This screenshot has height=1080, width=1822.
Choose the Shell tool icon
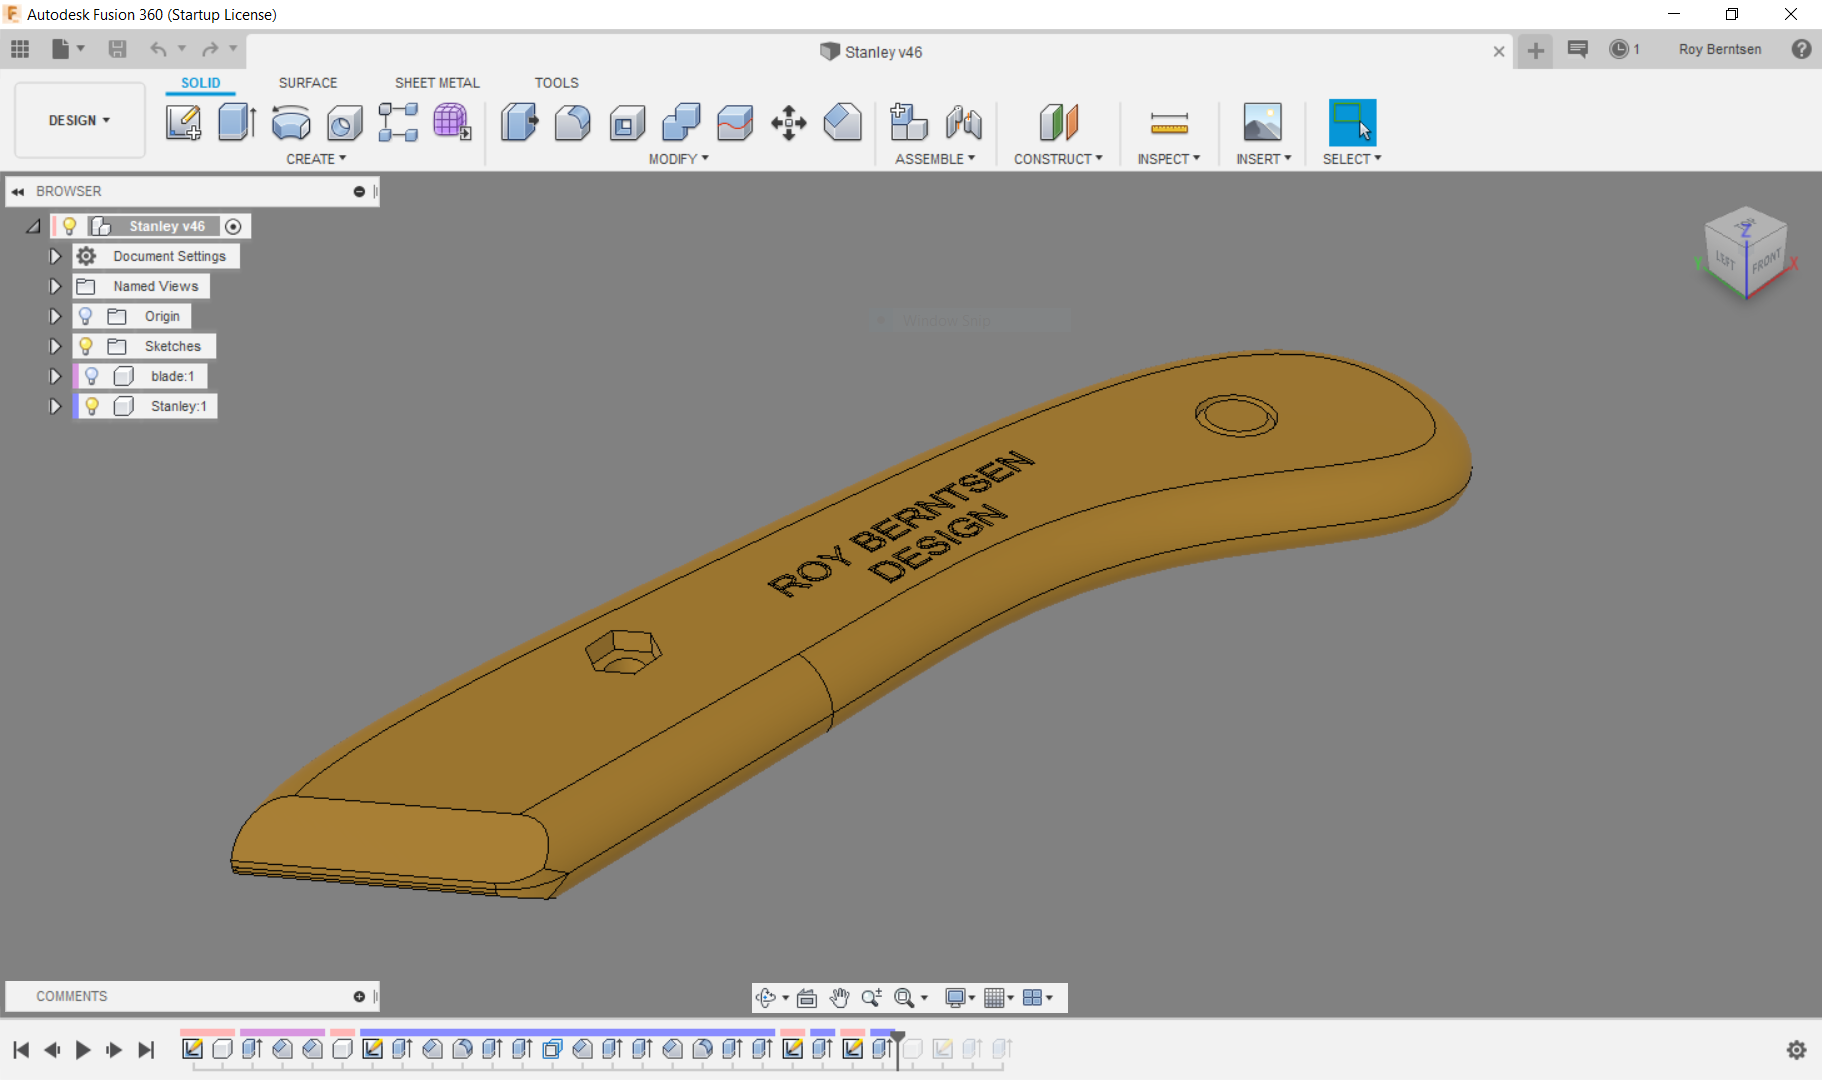[627, 122]
